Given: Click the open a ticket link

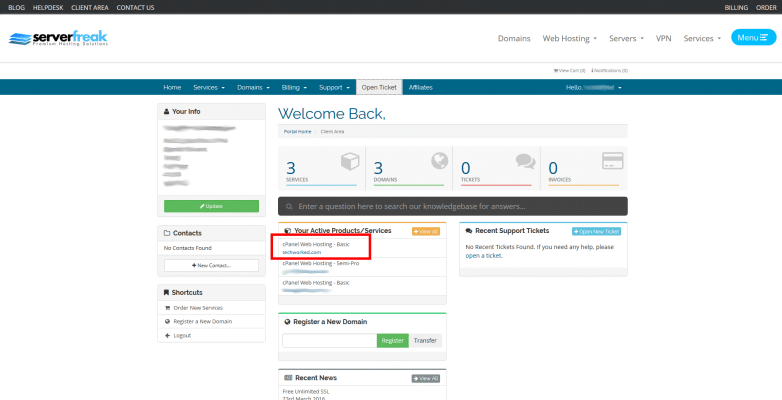Looking at the screenshot, I should (483, 255).
